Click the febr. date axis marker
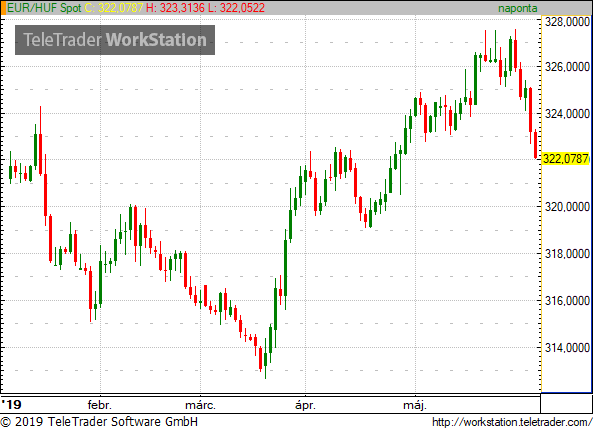 pos(99,405)
